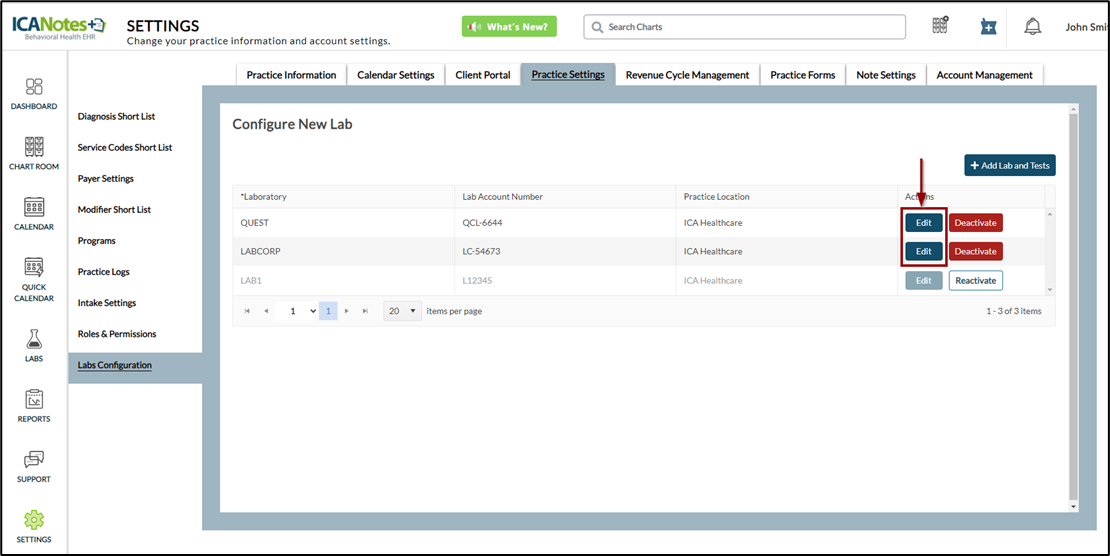
Task: Open the items per page dropdown
Action: point(402,311)
